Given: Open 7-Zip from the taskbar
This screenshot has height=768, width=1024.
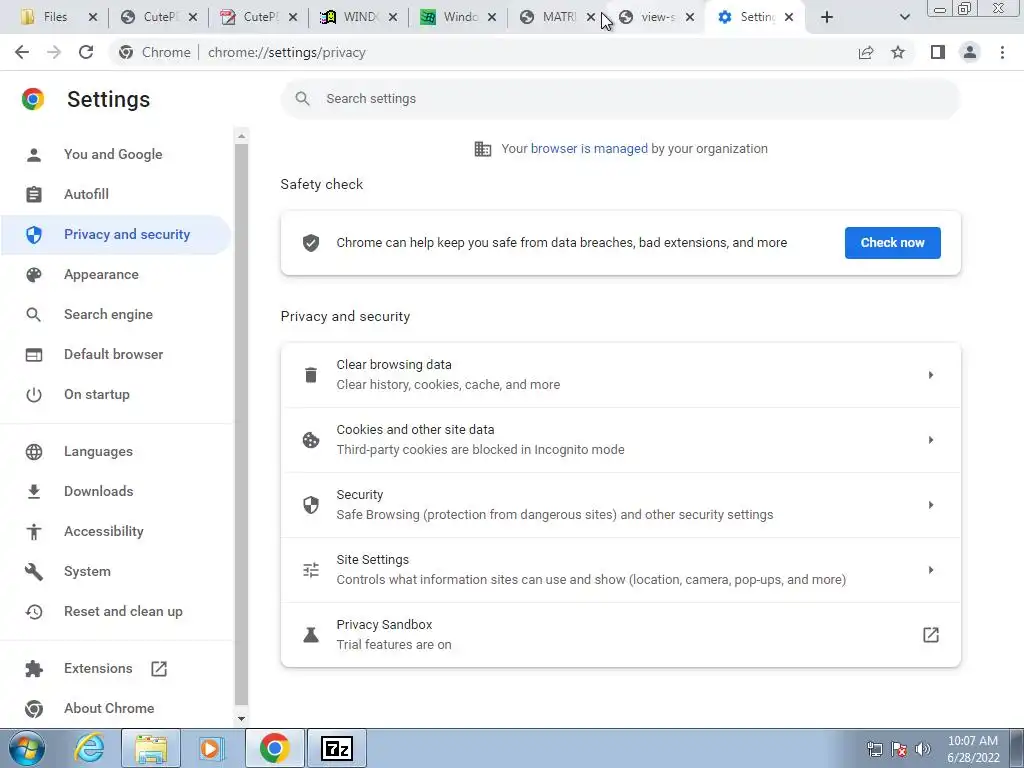Looking at the screenshot, I should click(x=337, y=748).
